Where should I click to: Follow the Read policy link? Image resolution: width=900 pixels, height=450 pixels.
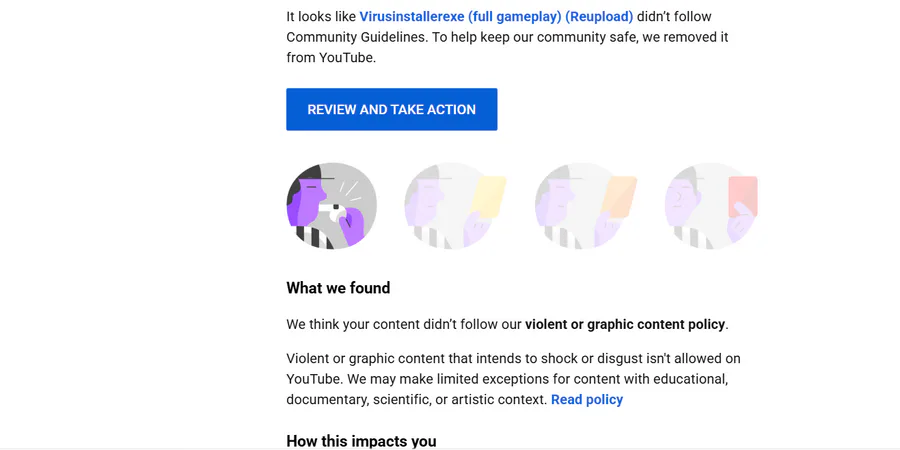[x=587, y=400]
